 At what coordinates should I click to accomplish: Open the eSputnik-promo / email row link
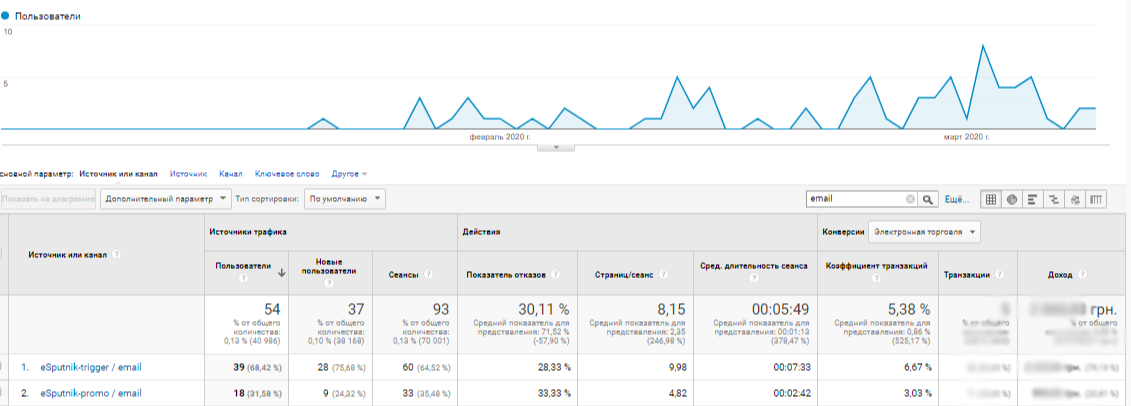coord(91,393)
